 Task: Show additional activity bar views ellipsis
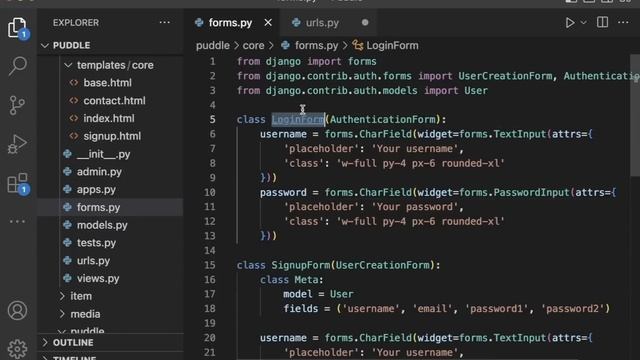(17, 222)
